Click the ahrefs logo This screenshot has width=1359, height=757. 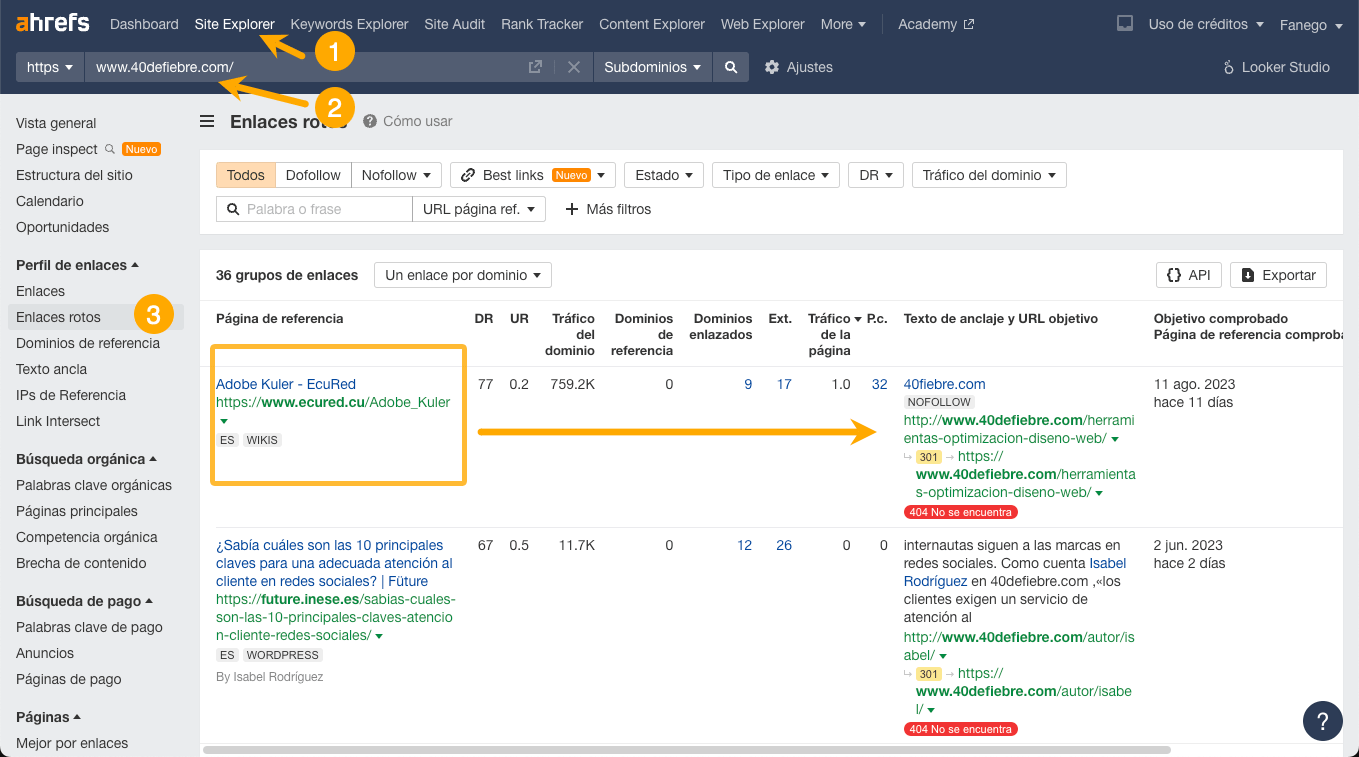click(51, 22)
